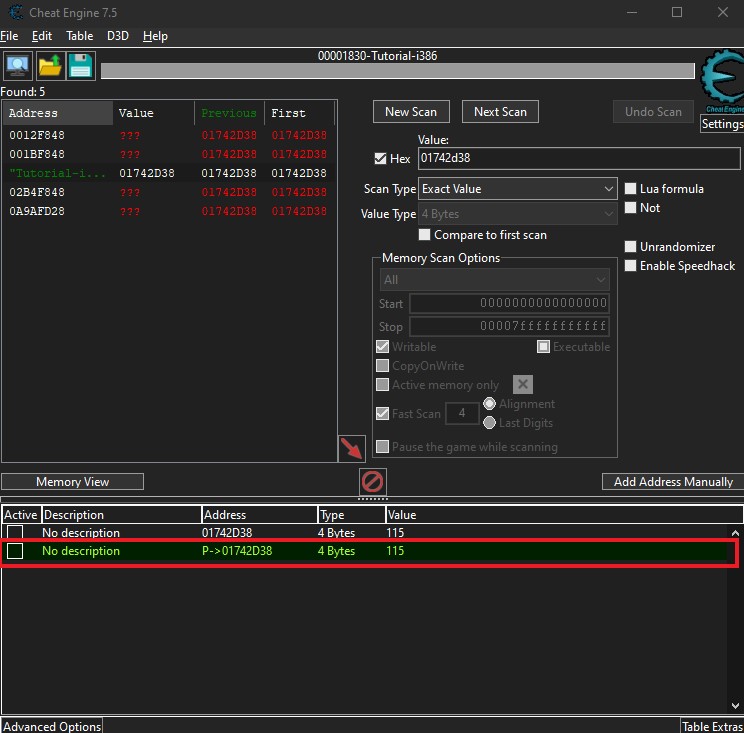Click the X icon beside Active memory only

click(x=523, y=385)
